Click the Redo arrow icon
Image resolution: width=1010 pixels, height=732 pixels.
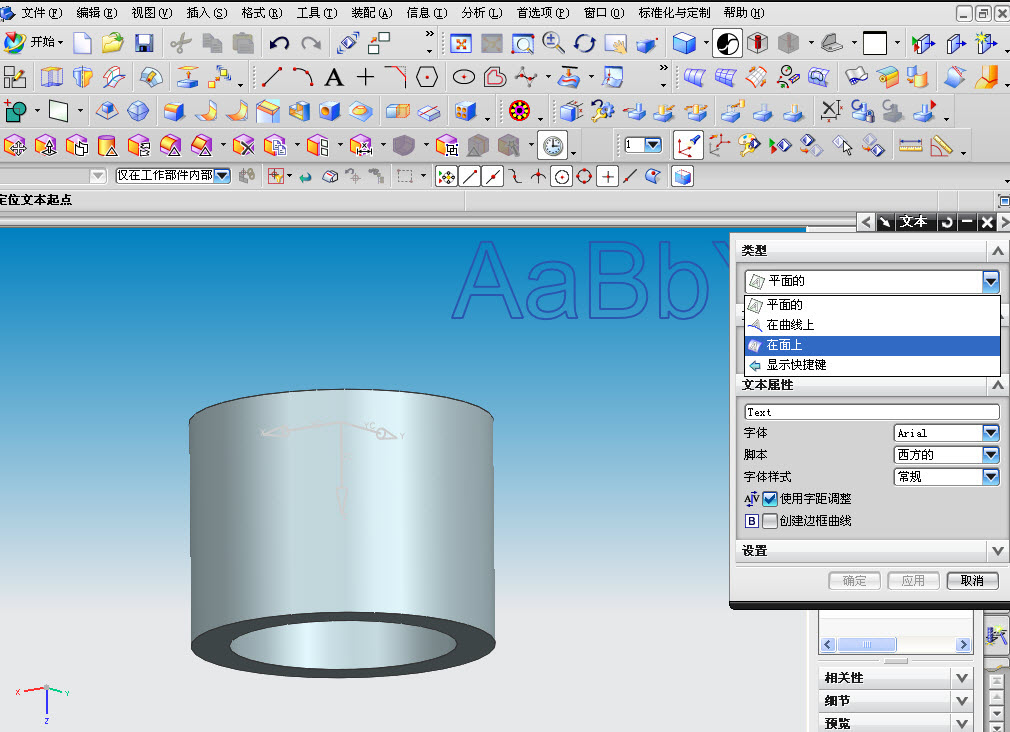pyautogui.click(x=311, y=43)
